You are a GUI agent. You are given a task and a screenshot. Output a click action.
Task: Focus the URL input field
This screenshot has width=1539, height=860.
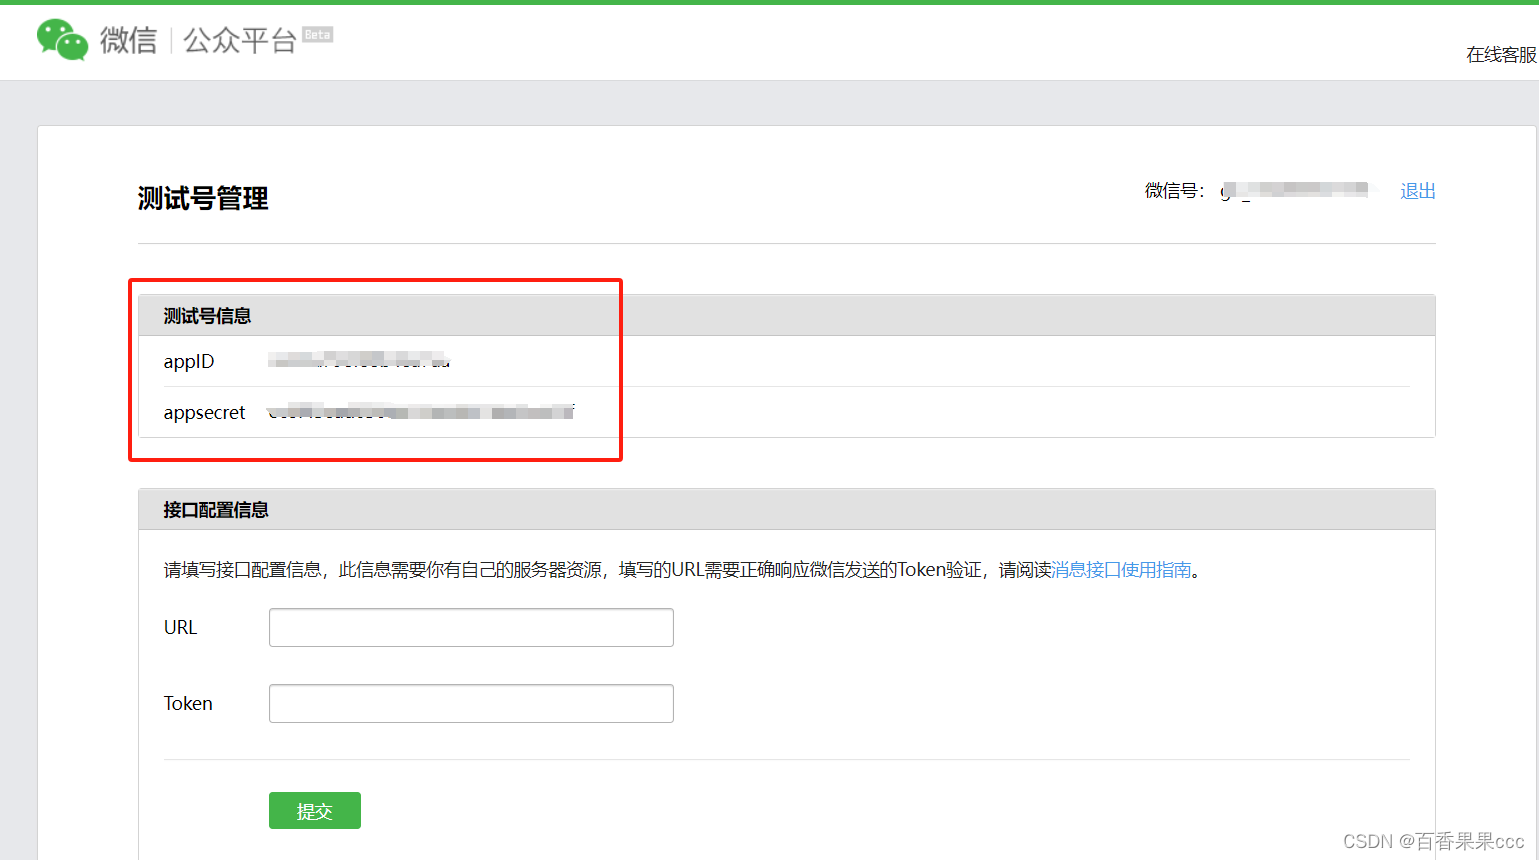coord(471,627)
